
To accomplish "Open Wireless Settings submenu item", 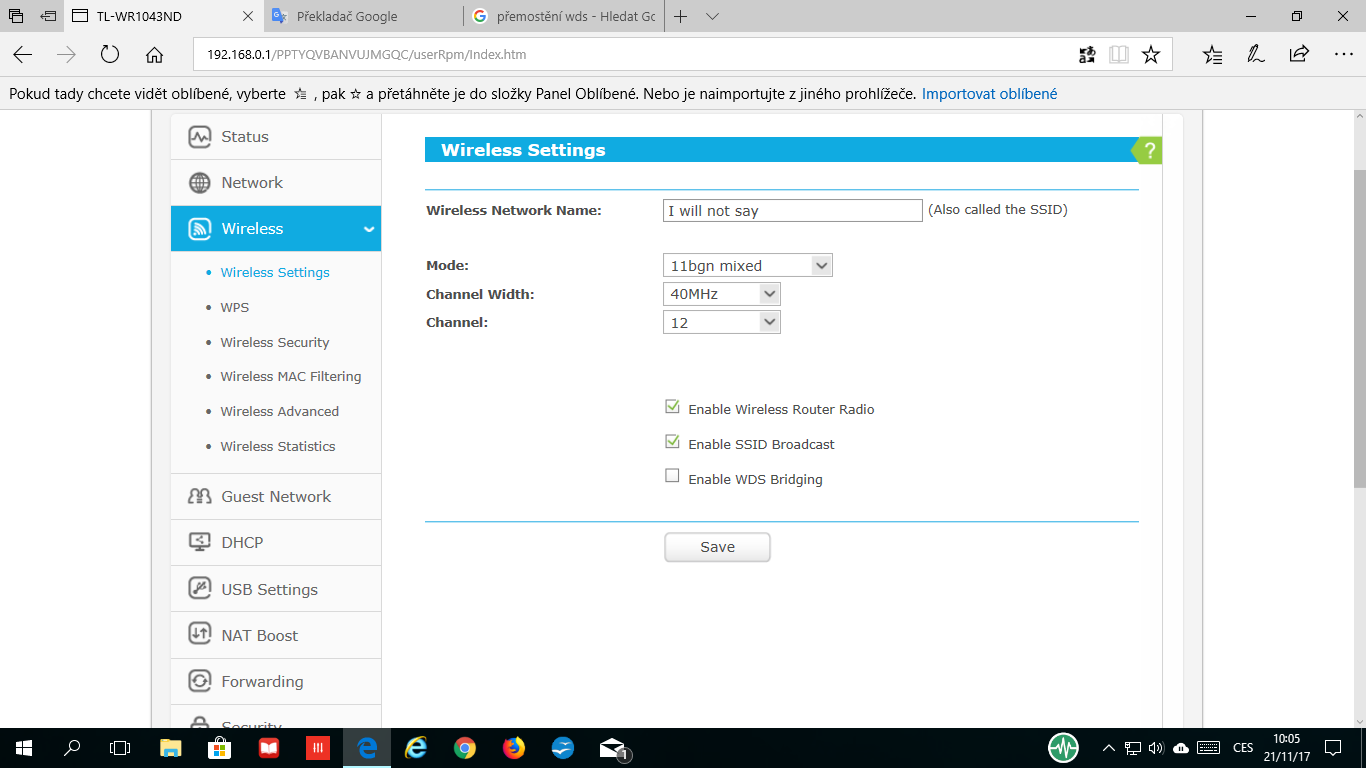I will click(275, 272).
